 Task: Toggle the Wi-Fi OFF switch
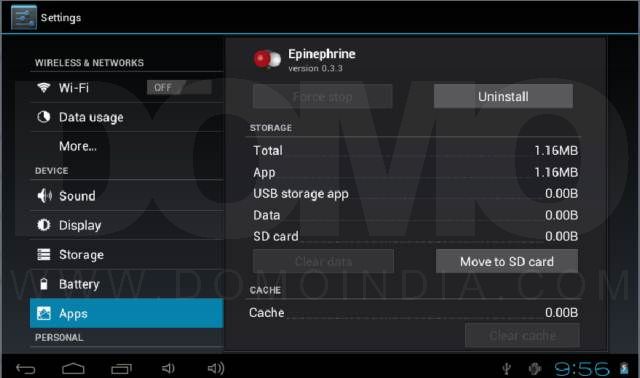[x=179, y=87]
